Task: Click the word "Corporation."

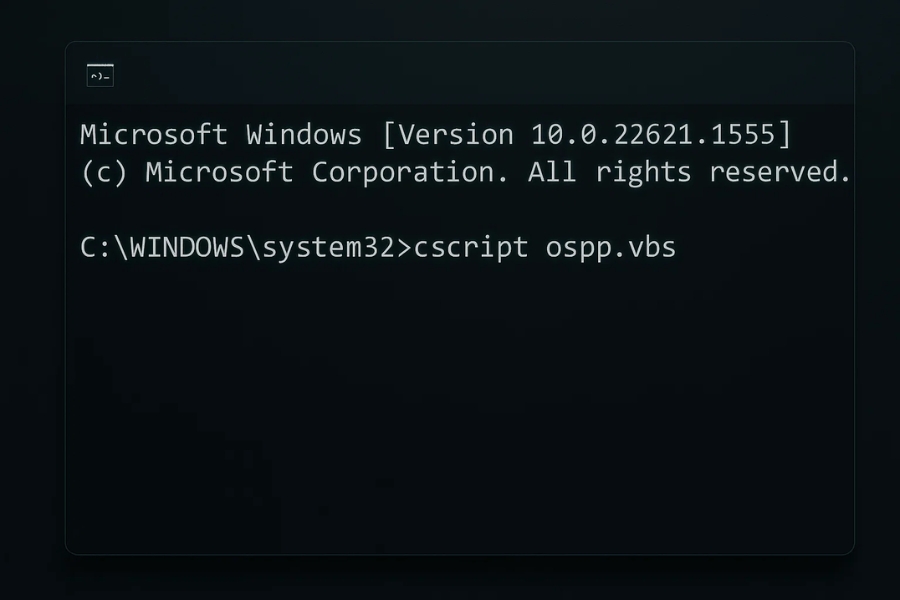Action: pos(410,173)
